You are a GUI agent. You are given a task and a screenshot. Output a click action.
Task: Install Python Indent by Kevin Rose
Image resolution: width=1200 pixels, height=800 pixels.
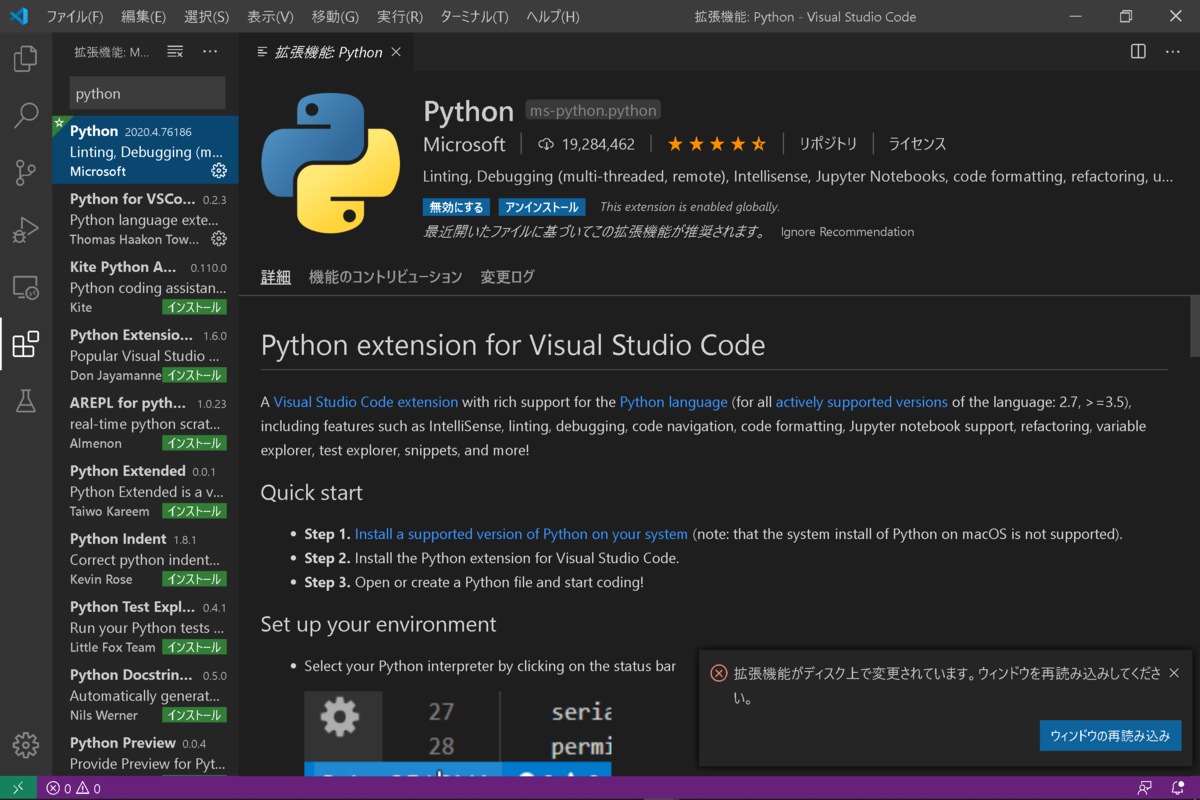click(x=194, y=579)
